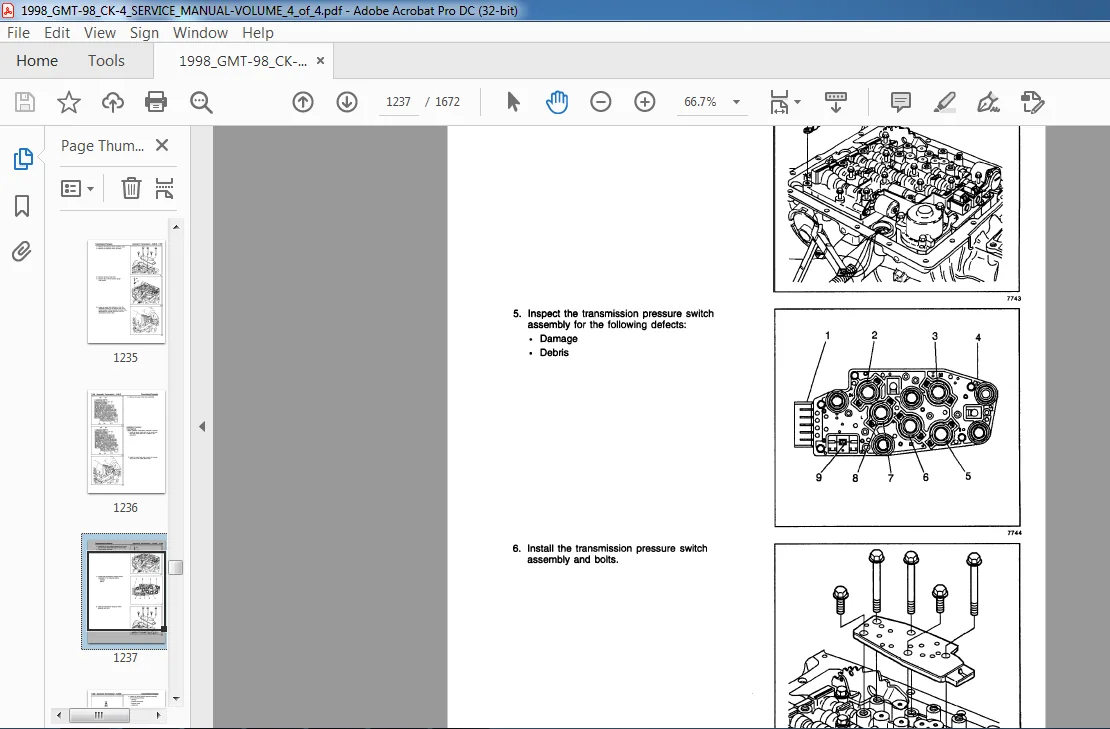
Task: Close the 1998_GMT-98_CK document tab
Action: coord(320,61)
